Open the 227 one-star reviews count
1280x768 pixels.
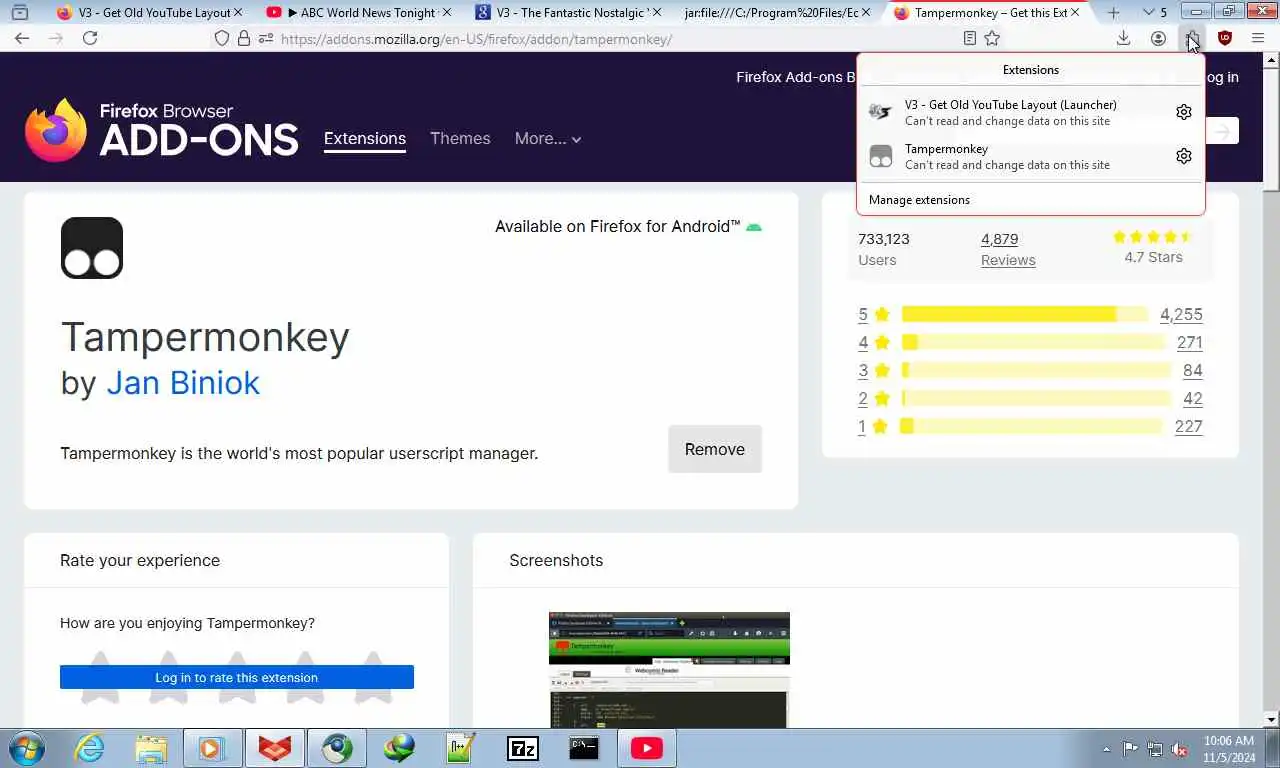1189,426
